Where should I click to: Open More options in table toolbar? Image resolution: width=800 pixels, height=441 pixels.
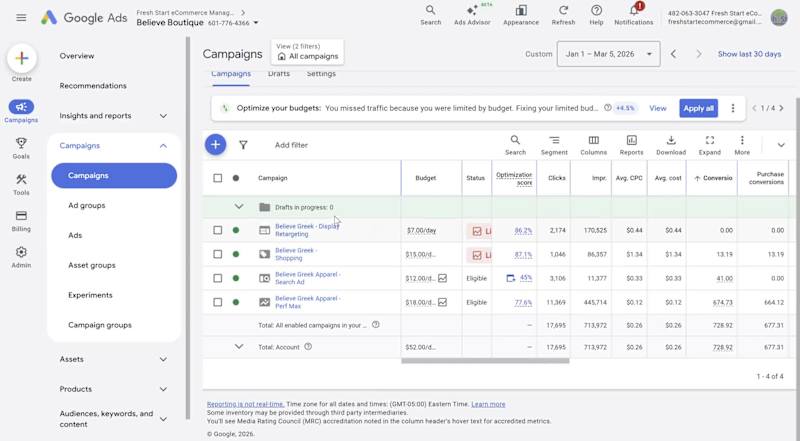[x=742, y=145]
